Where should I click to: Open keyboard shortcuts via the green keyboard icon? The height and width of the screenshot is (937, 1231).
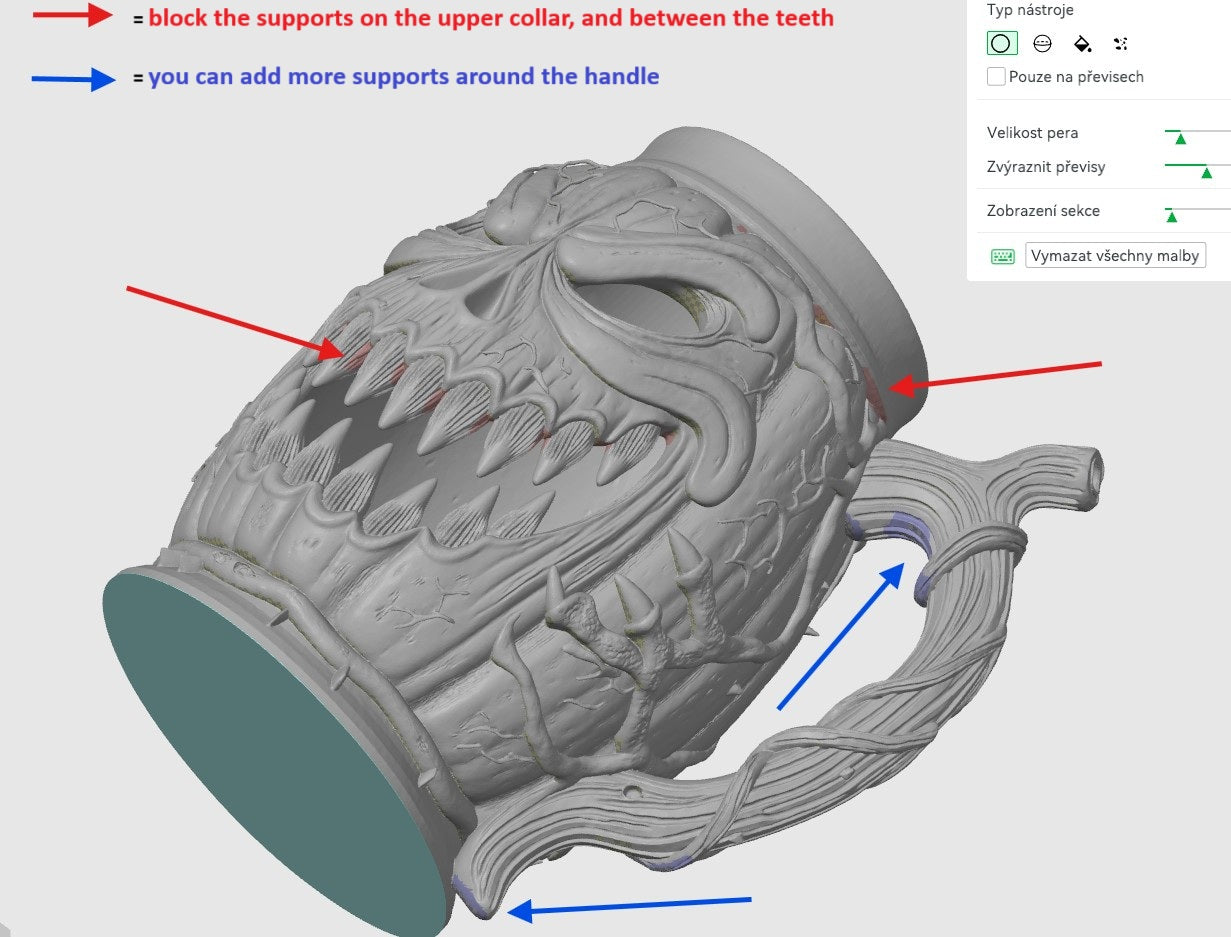coord(1003,256)
